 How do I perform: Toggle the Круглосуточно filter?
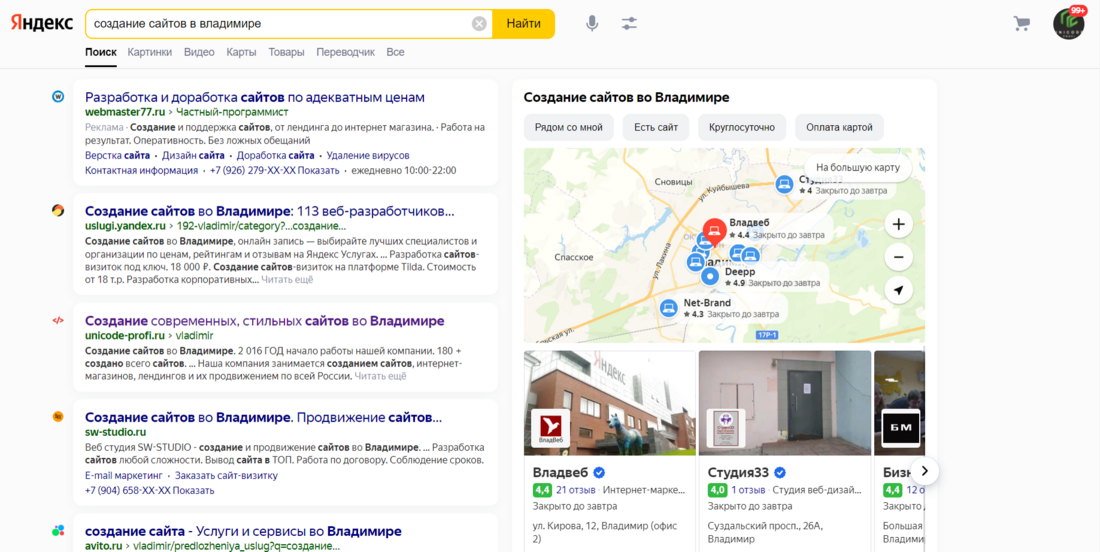click(742, 127)
